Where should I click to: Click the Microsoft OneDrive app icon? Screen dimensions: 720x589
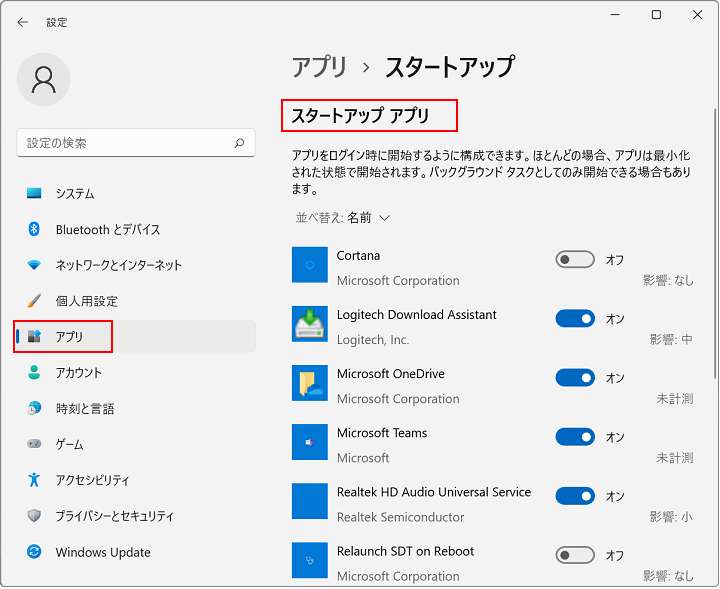[x=310, y=383]
